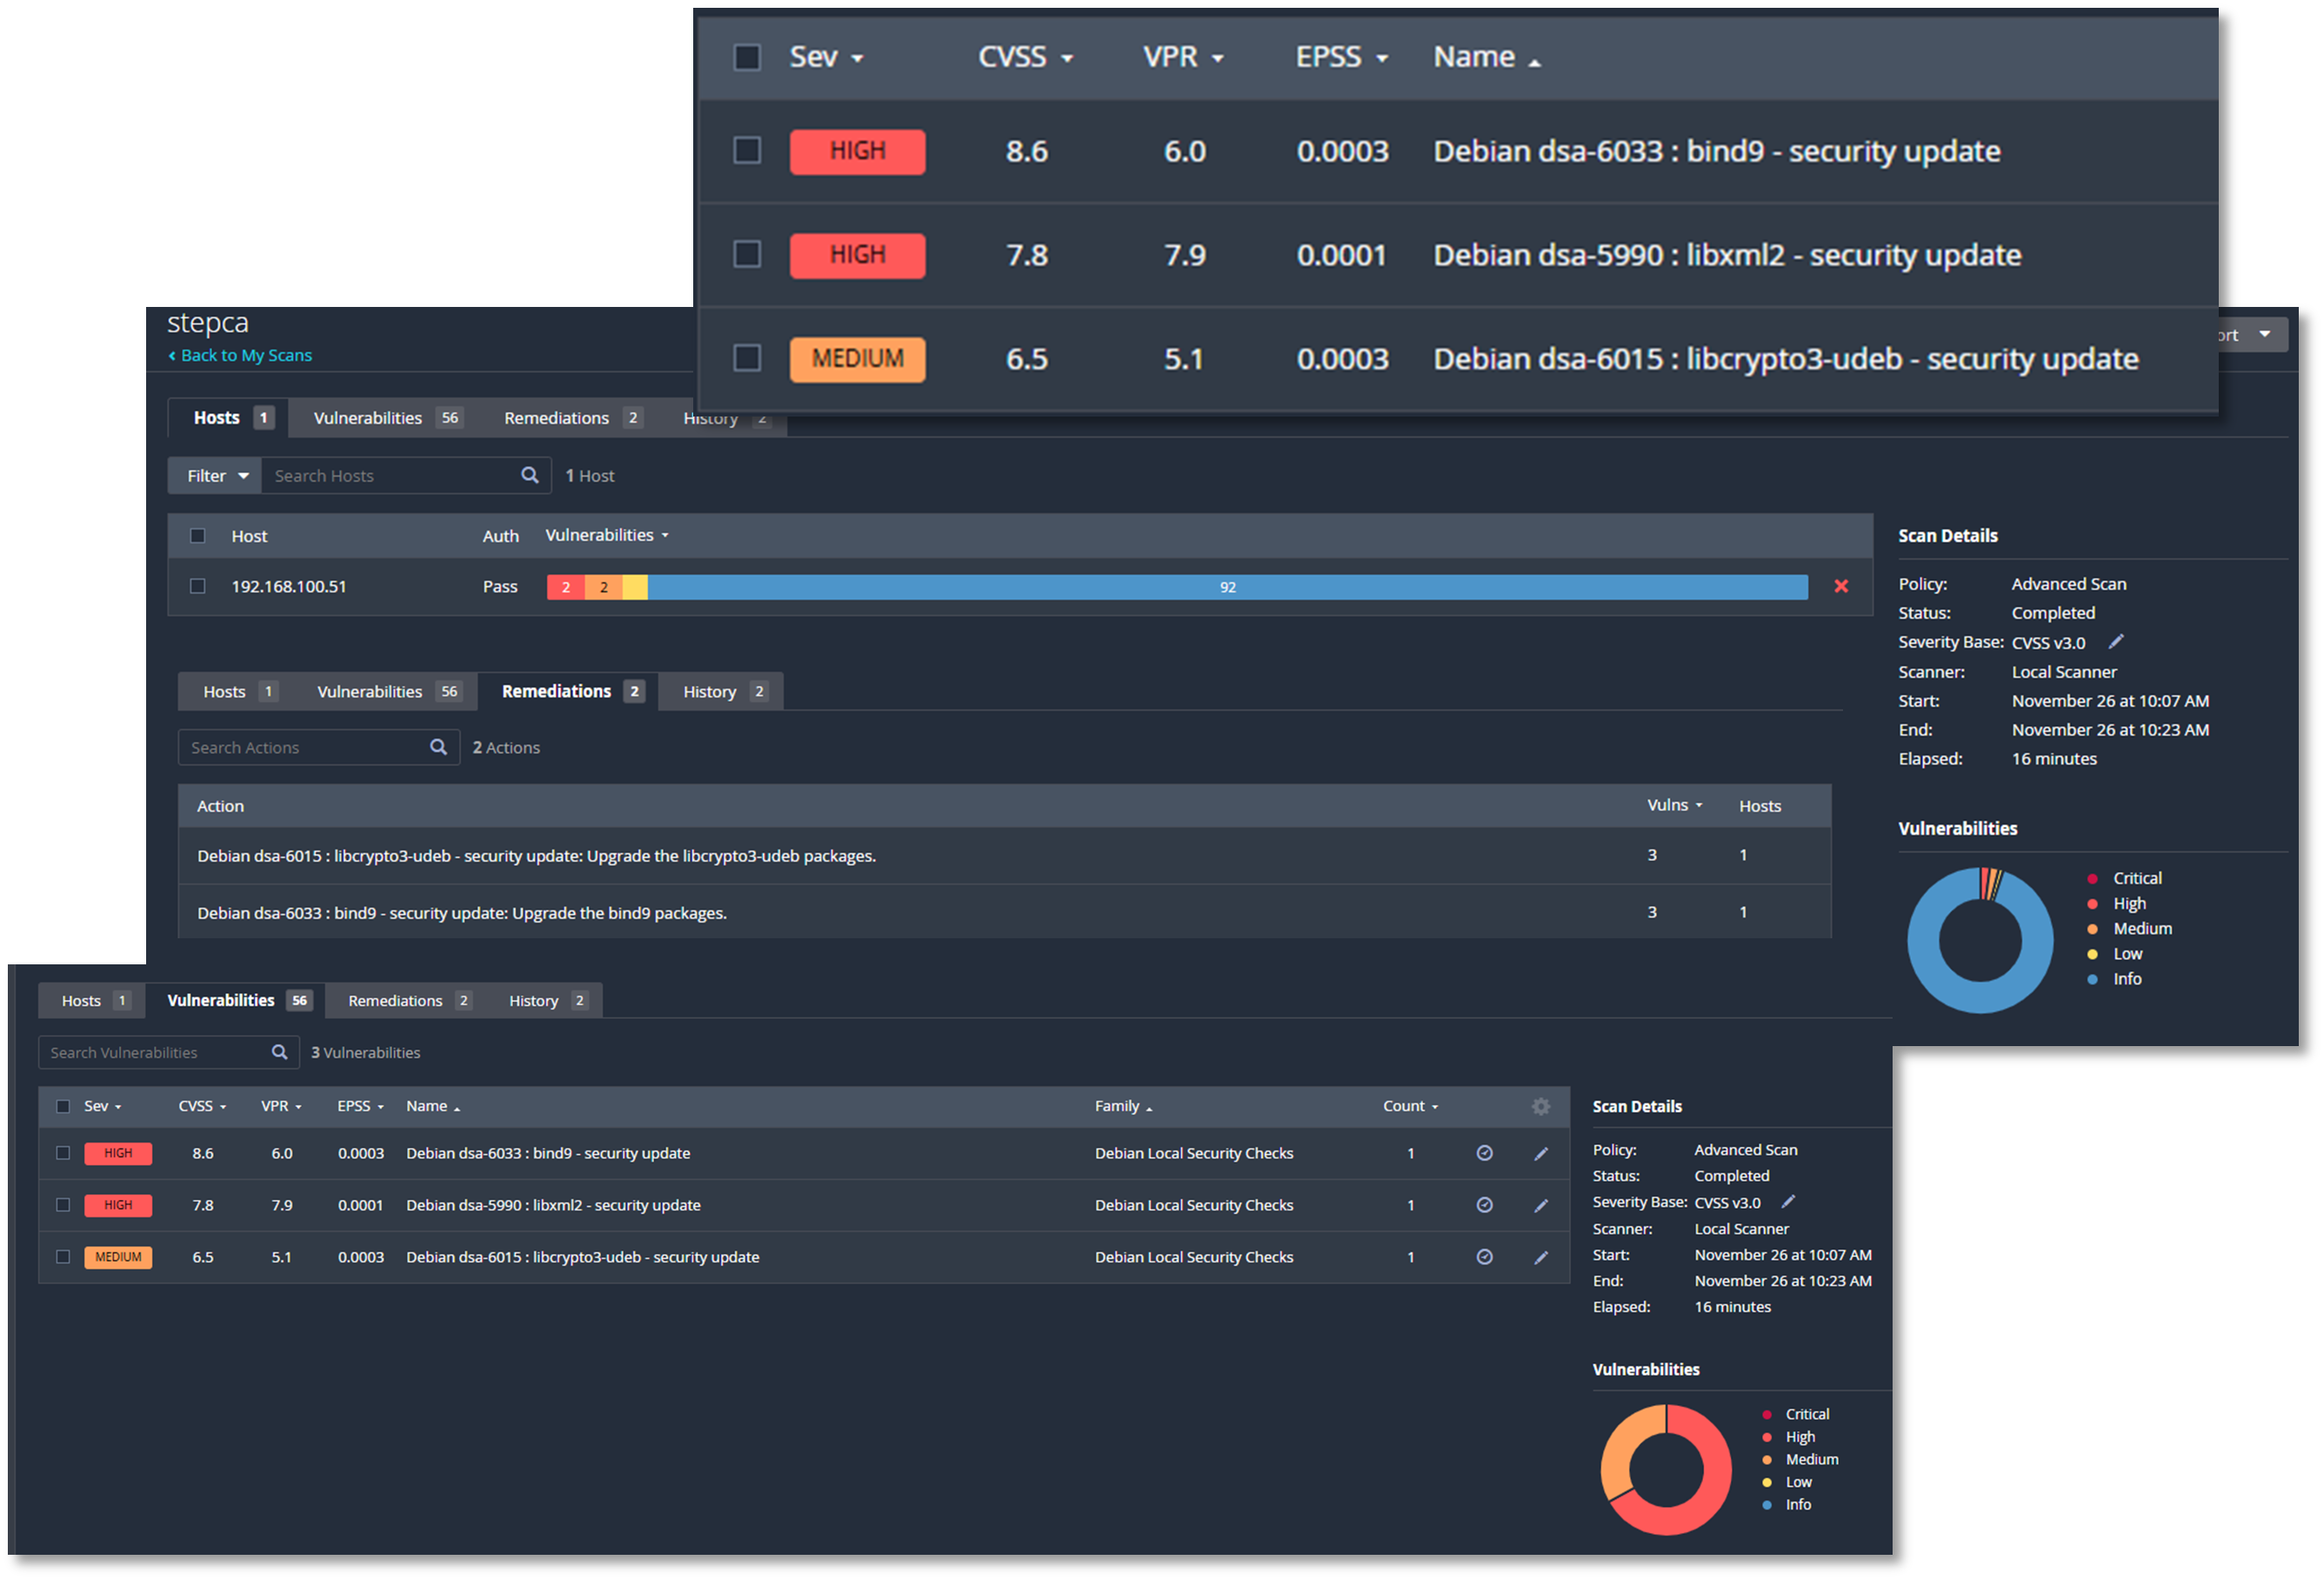2324x1580 pixels.
Task: Open the Vulnerabilities column sort dropdown
Action: pos(606,535)
